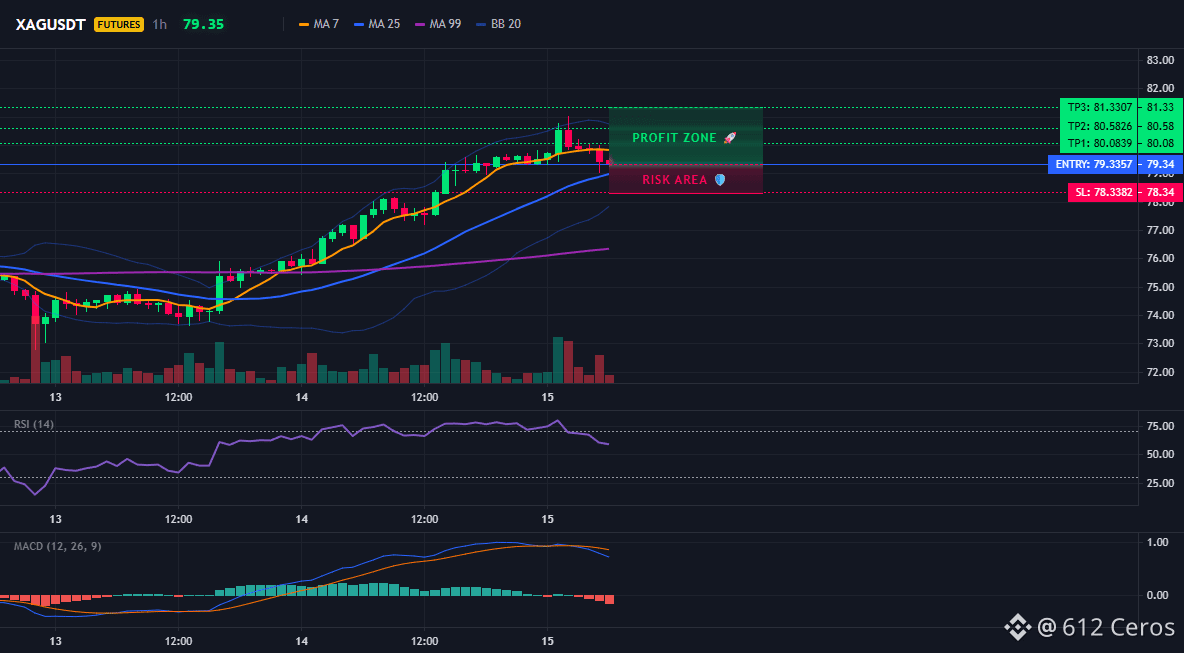The image size is (1184, 653).
Task: Click 25.00 on the RSI axis
Action: pos(1161,483)
